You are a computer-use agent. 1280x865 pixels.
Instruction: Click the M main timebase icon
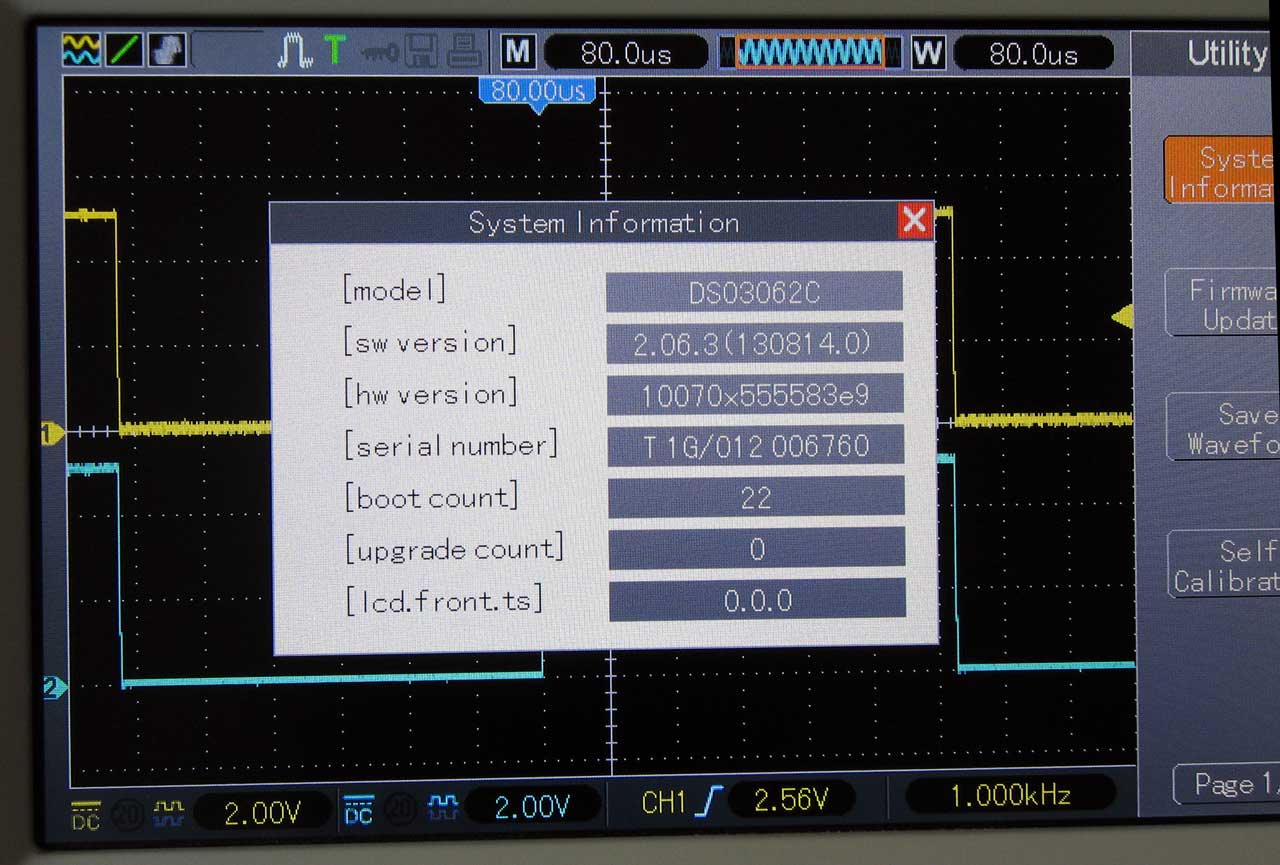click(517, 52)
